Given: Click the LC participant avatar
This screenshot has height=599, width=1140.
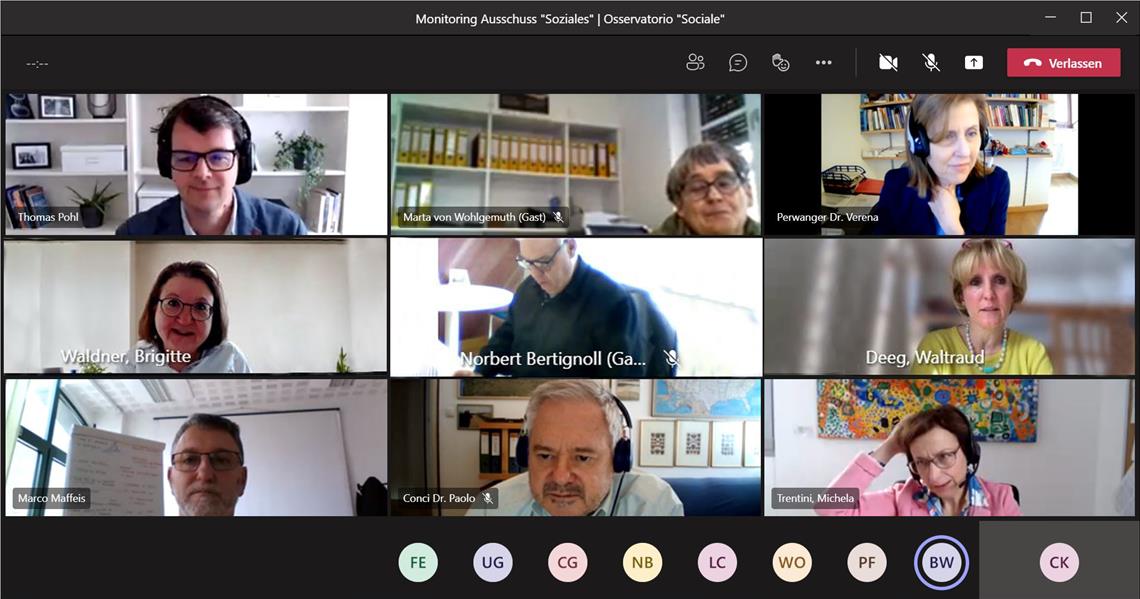Looking at the screenshot, I should point(717,562).
